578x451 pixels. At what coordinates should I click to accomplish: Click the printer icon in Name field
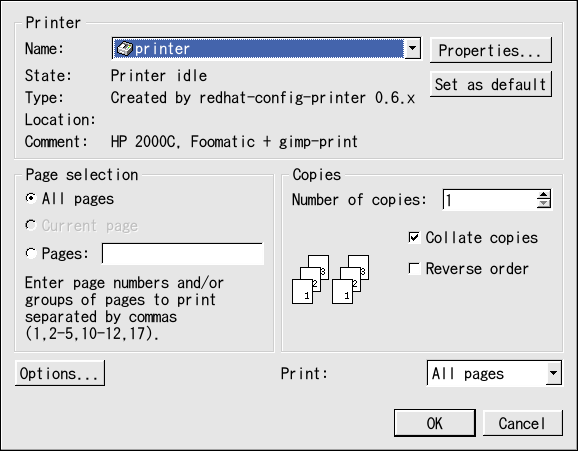[x=124, y=49]
